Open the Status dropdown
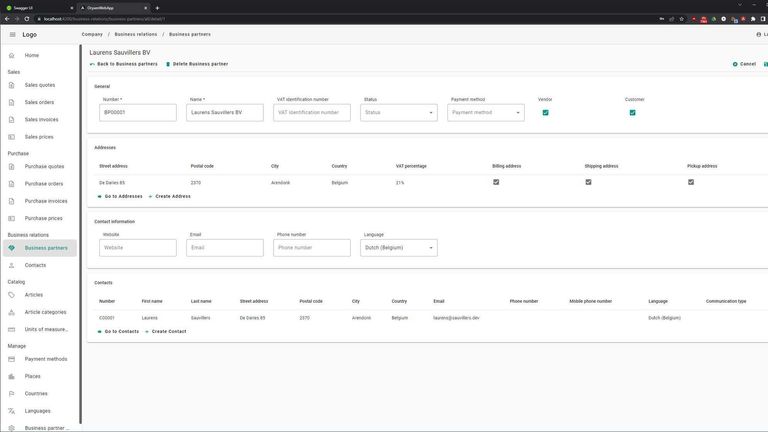Viewport: 768px width, 432px height. [399, 113]
